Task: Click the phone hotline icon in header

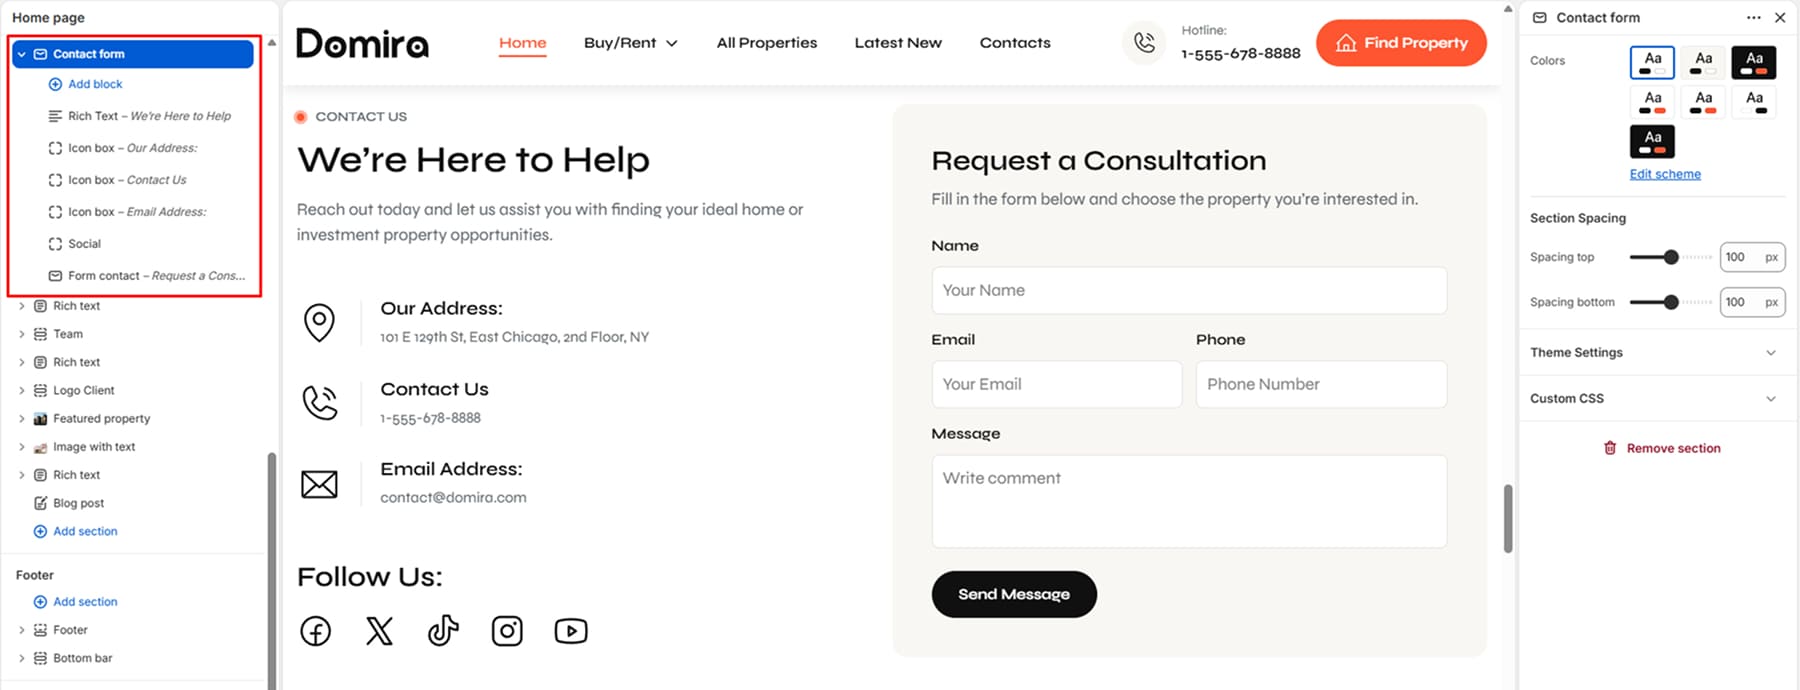Action: 1145,43
